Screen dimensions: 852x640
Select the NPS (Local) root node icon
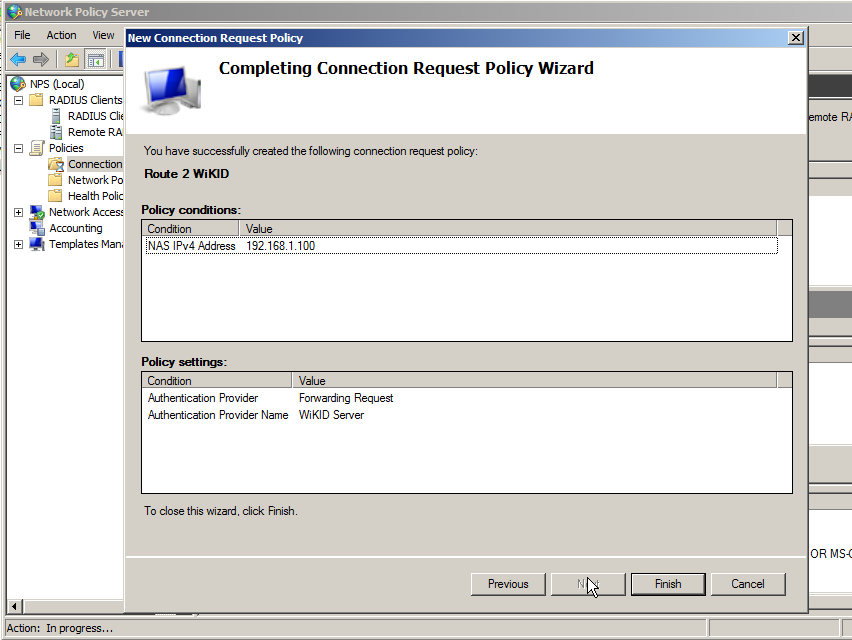[19, 84]
